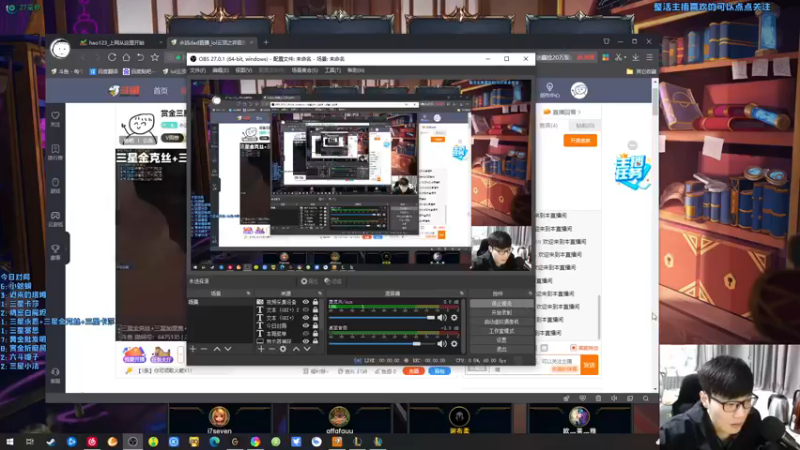Viewport: 800px width, 450px height.
Task: Open the browser hamburger menu icon
Action: (649, 57)
